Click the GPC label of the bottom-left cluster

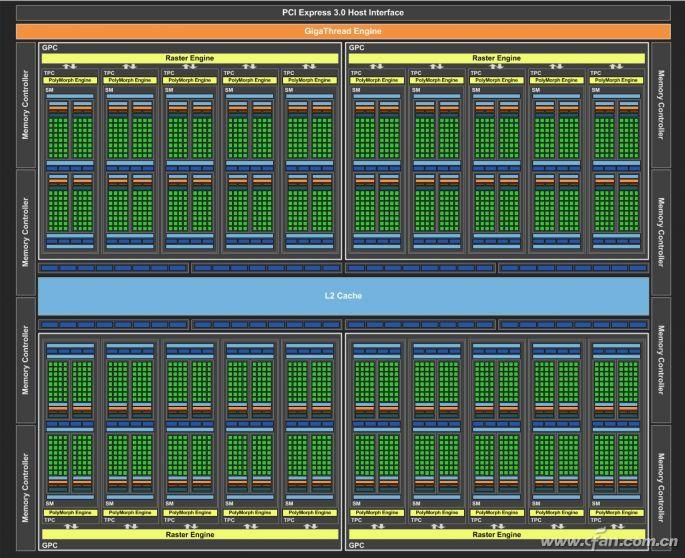pos(50,547)
